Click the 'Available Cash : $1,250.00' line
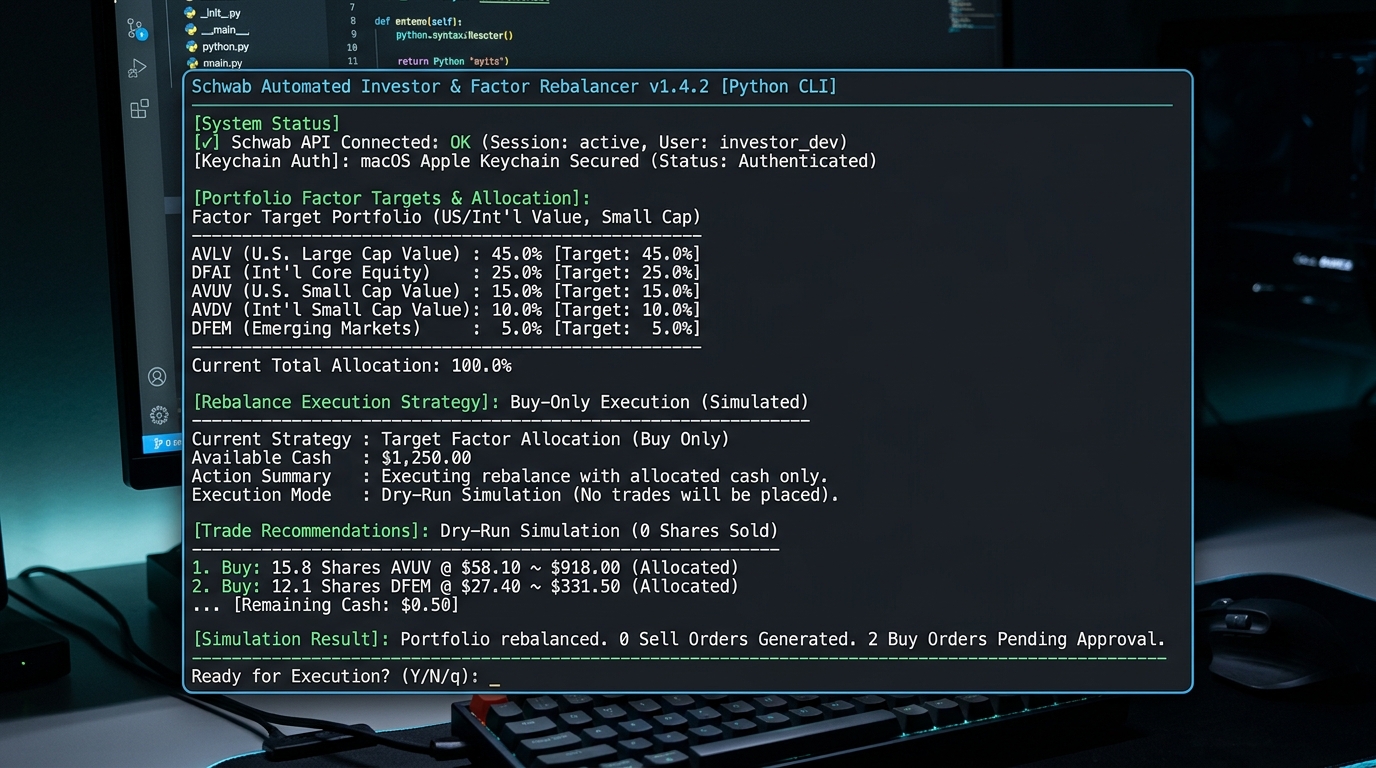This screenshot has width=1376, height=768. click(331, 458)
